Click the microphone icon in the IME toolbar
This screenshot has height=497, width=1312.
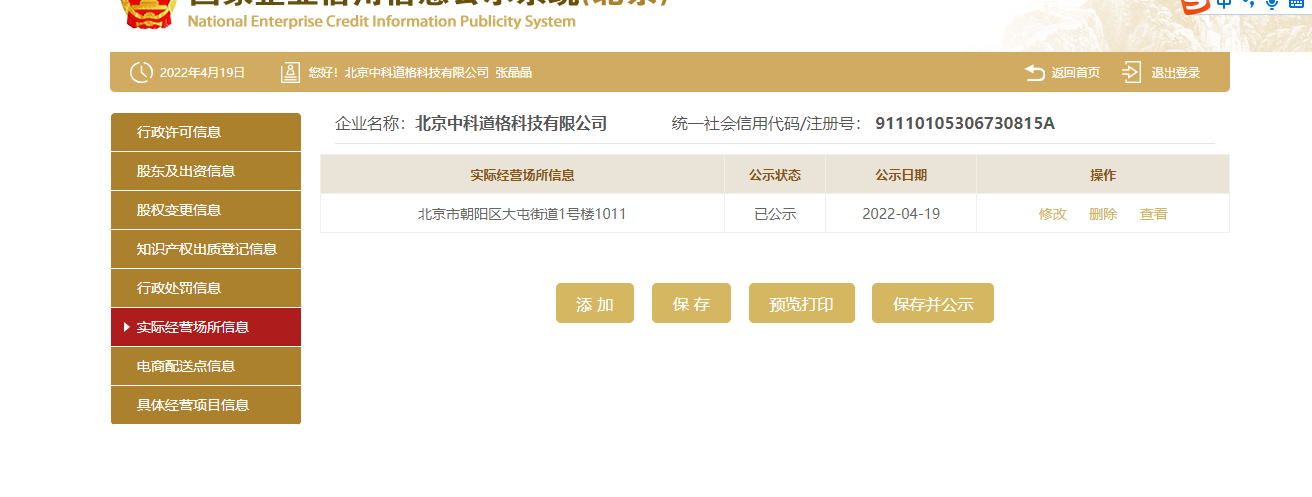pos(1272,4)
